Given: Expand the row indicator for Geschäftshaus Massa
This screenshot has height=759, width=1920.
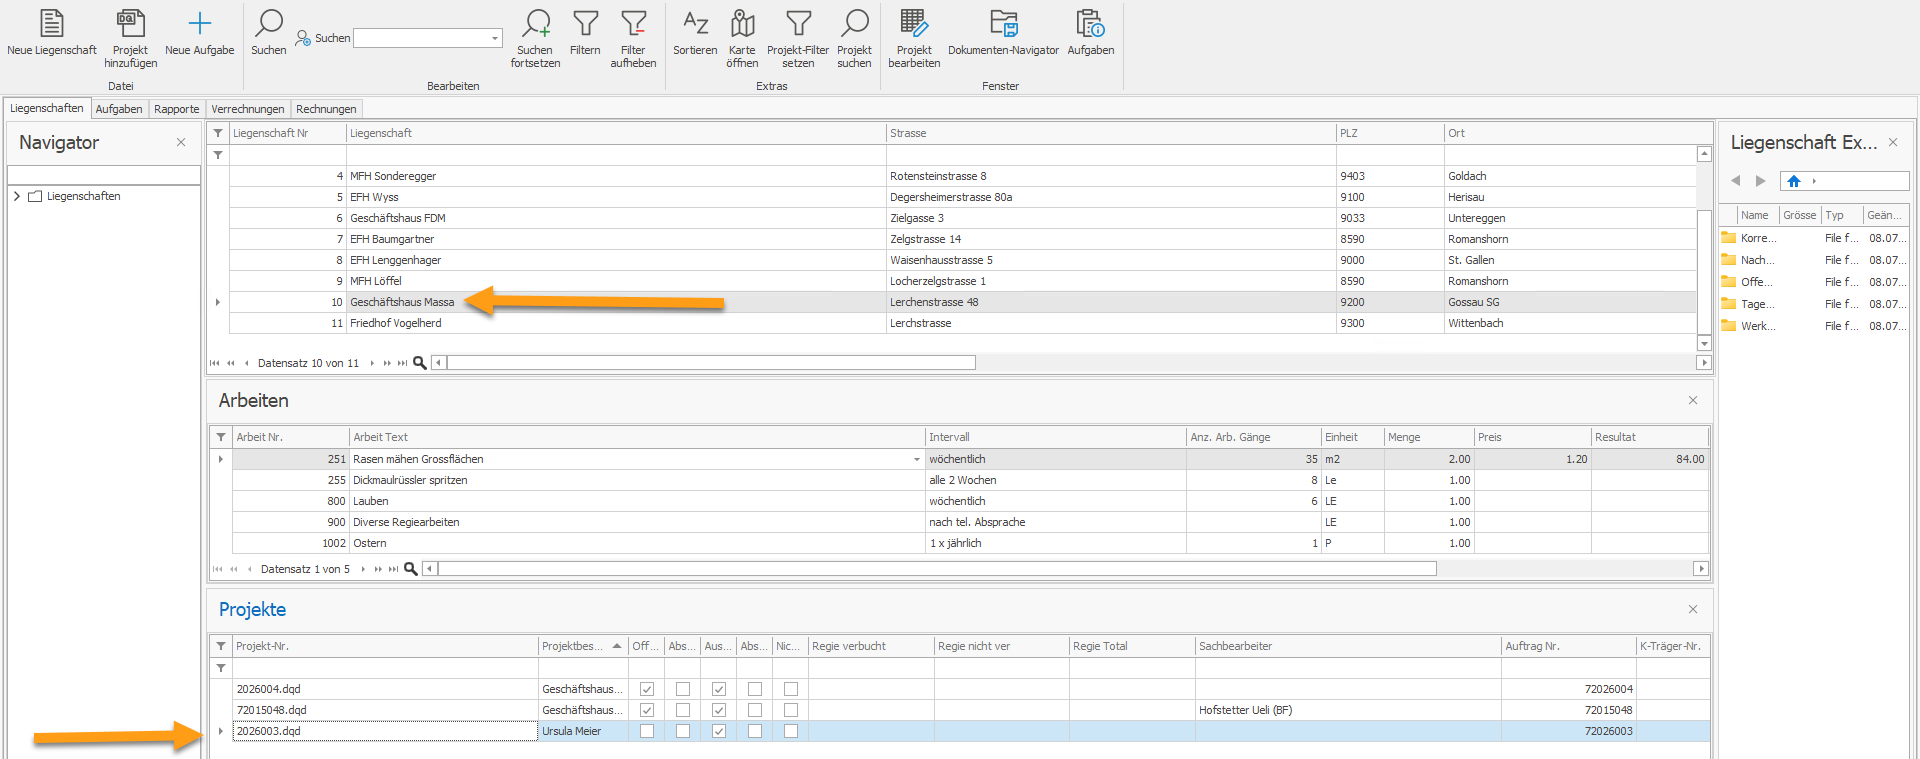Looking at the screenshot, I should click(x=218, y=302).
